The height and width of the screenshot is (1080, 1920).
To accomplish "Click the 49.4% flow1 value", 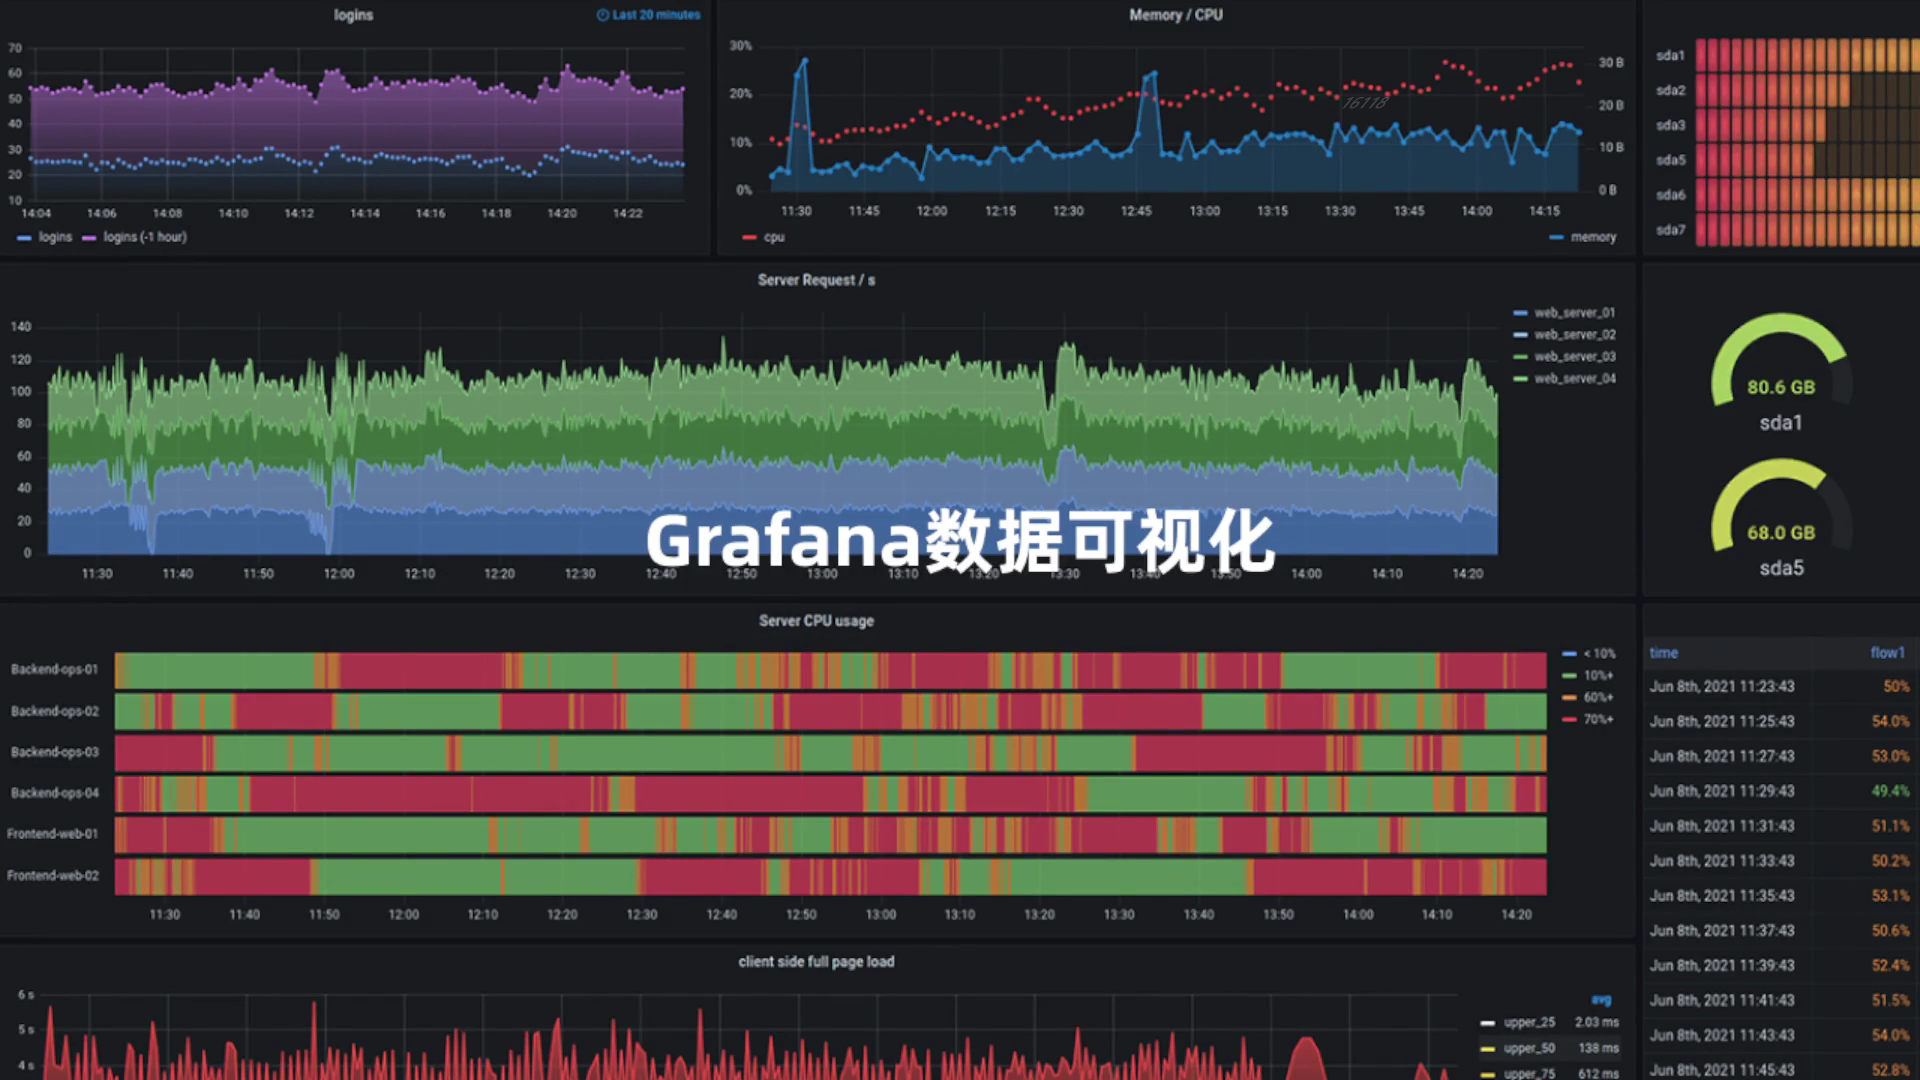I will click(1891, 791).
